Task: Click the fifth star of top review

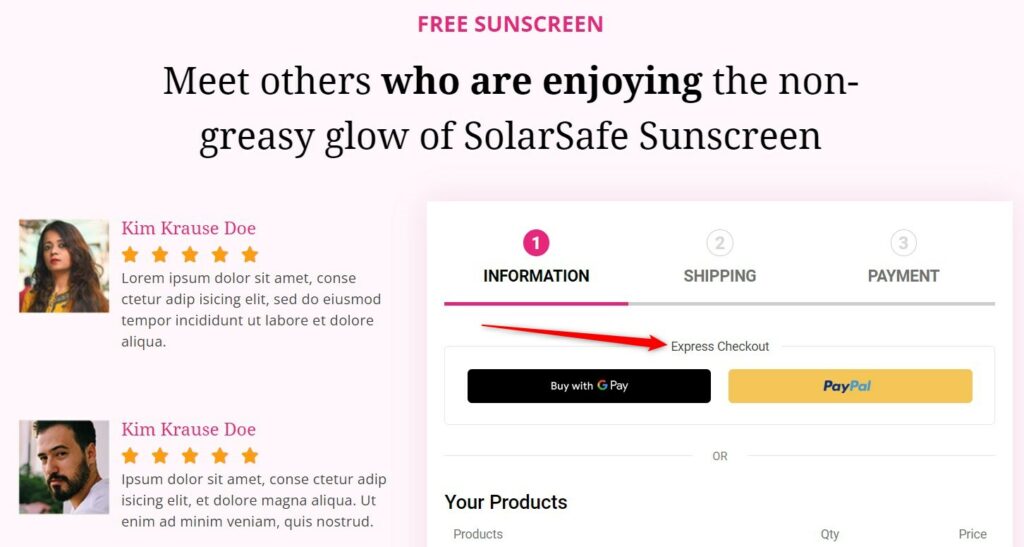Action: (250, 254)
